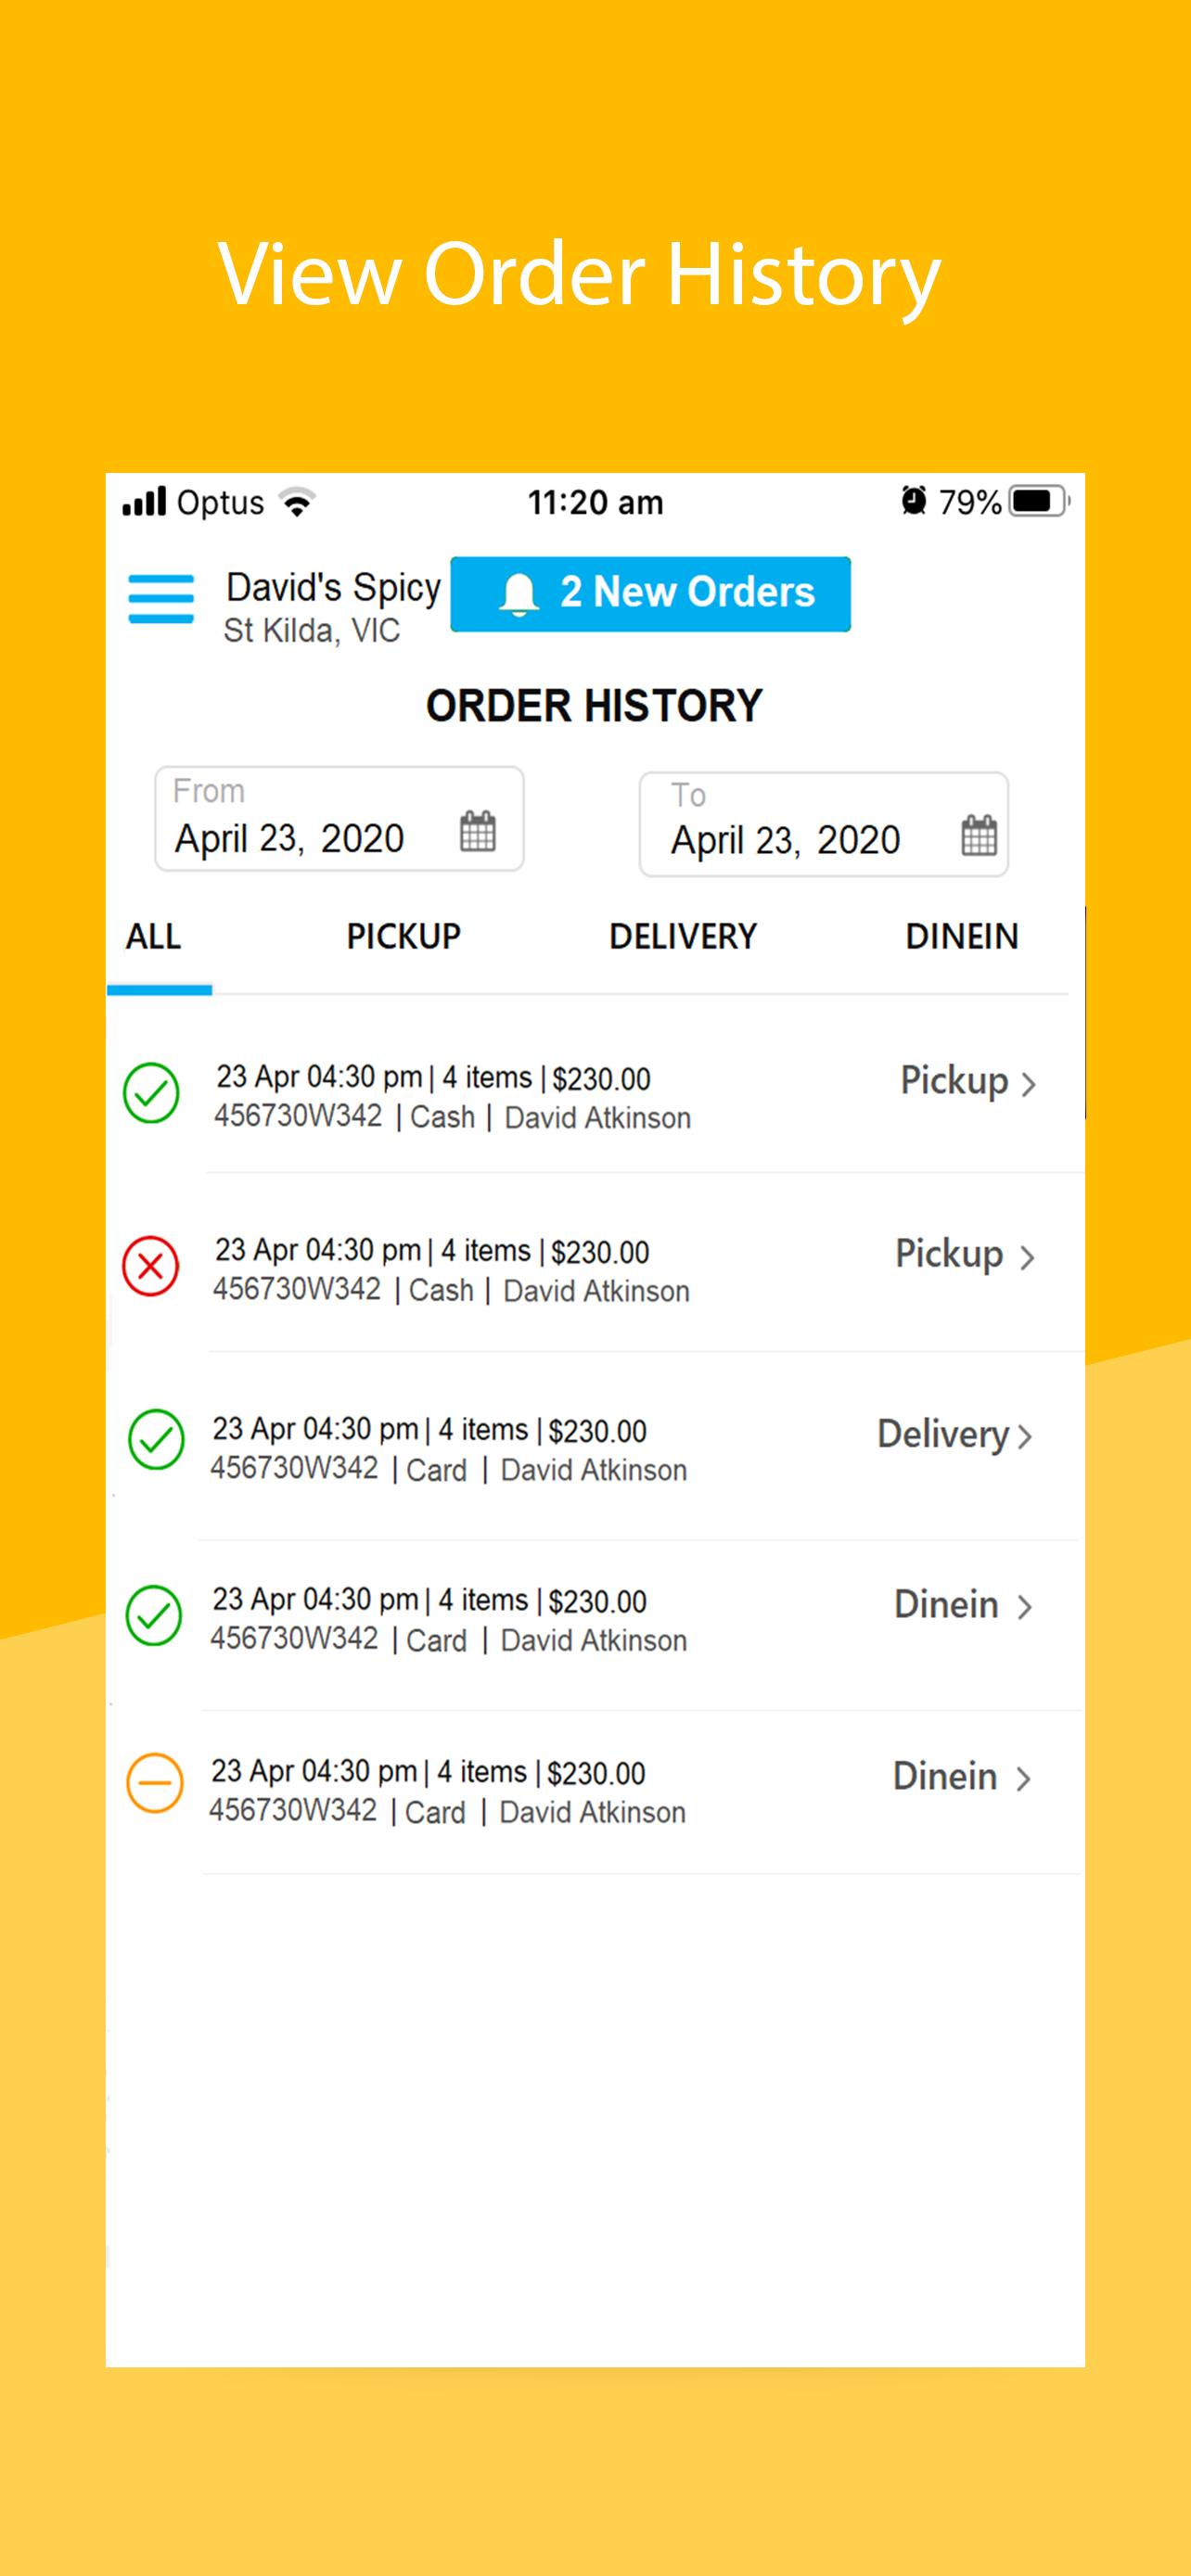This screenshot has width=1191, height=2576.
Task: Tap red cancelled icon on second order
Action: click(x=150, y=1266)
